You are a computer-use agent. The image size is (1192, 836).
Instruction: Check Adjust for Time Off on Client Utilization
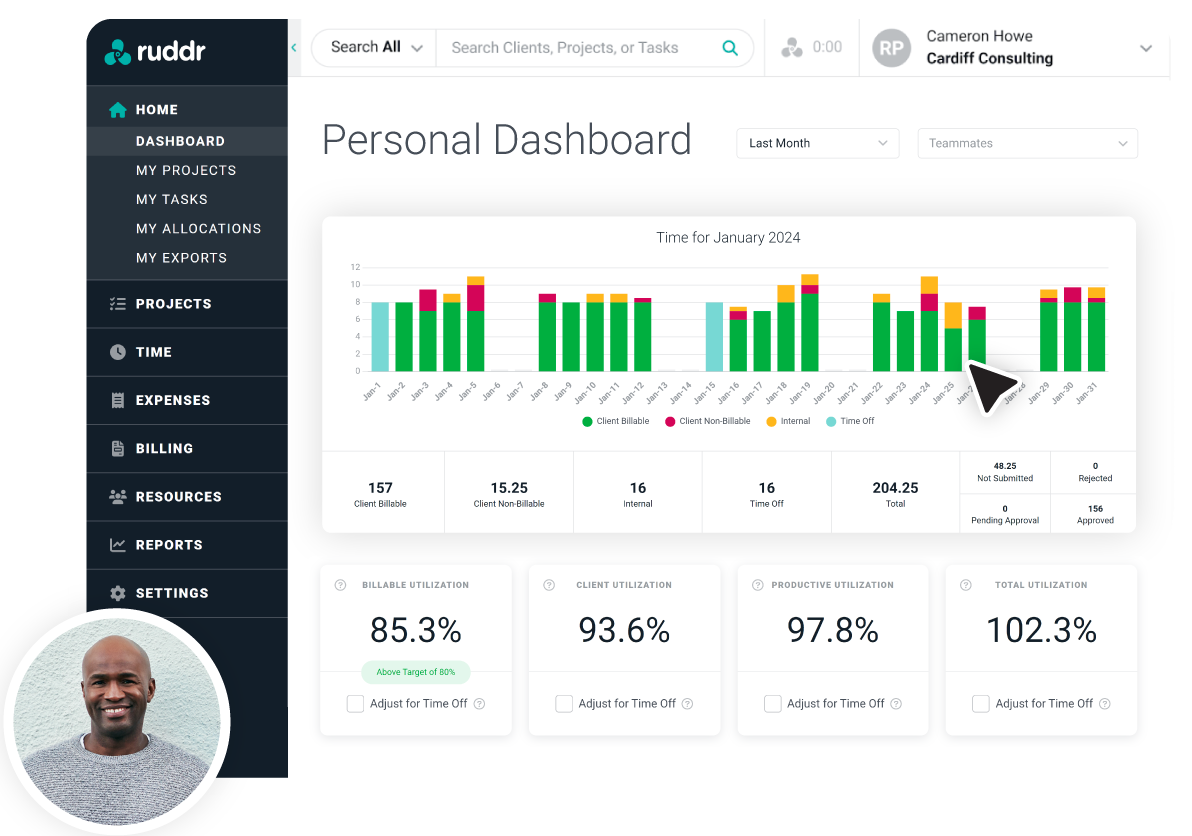(564, 703)
